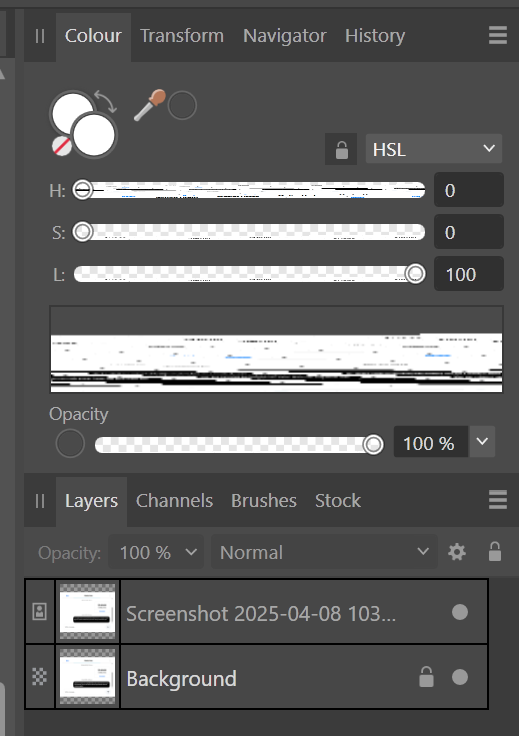519x736 pixels.
Task: Open the HSL colour model dropdown
Action: coord(434,149)
